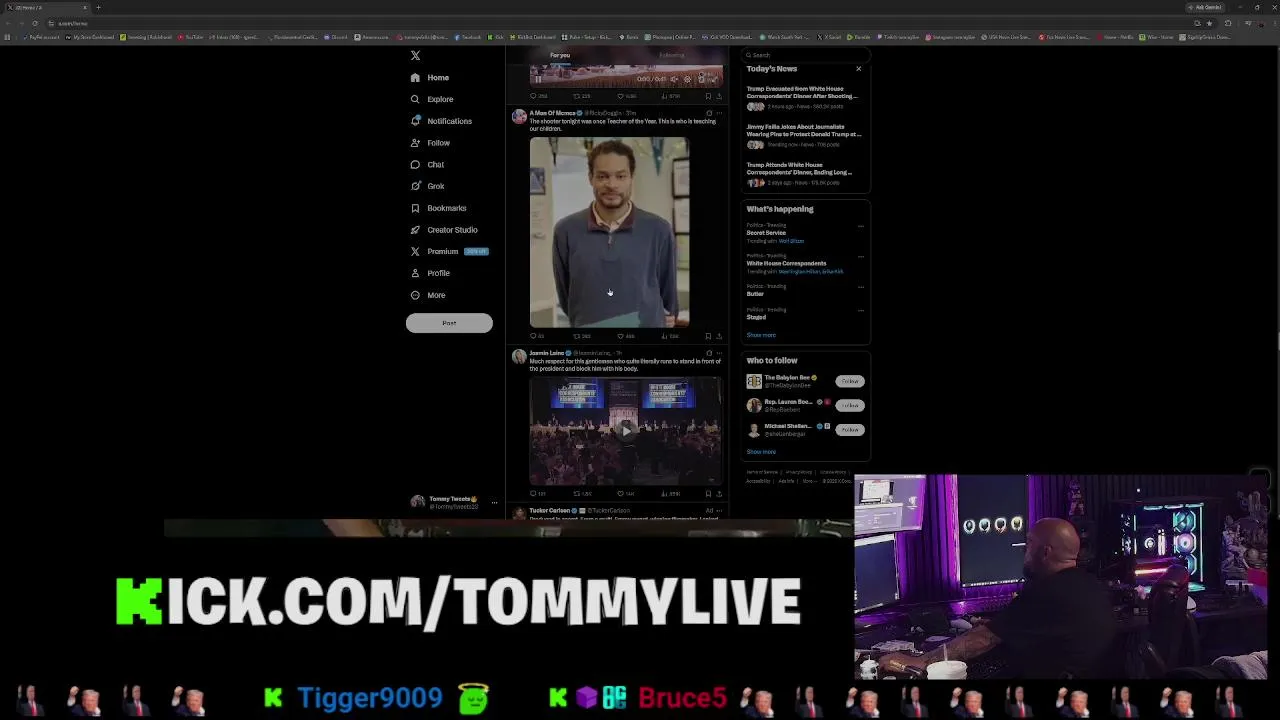Like the A Man Of Memes post
The height and width of the screenshot is (720, 1280).
tap(626, 336)
